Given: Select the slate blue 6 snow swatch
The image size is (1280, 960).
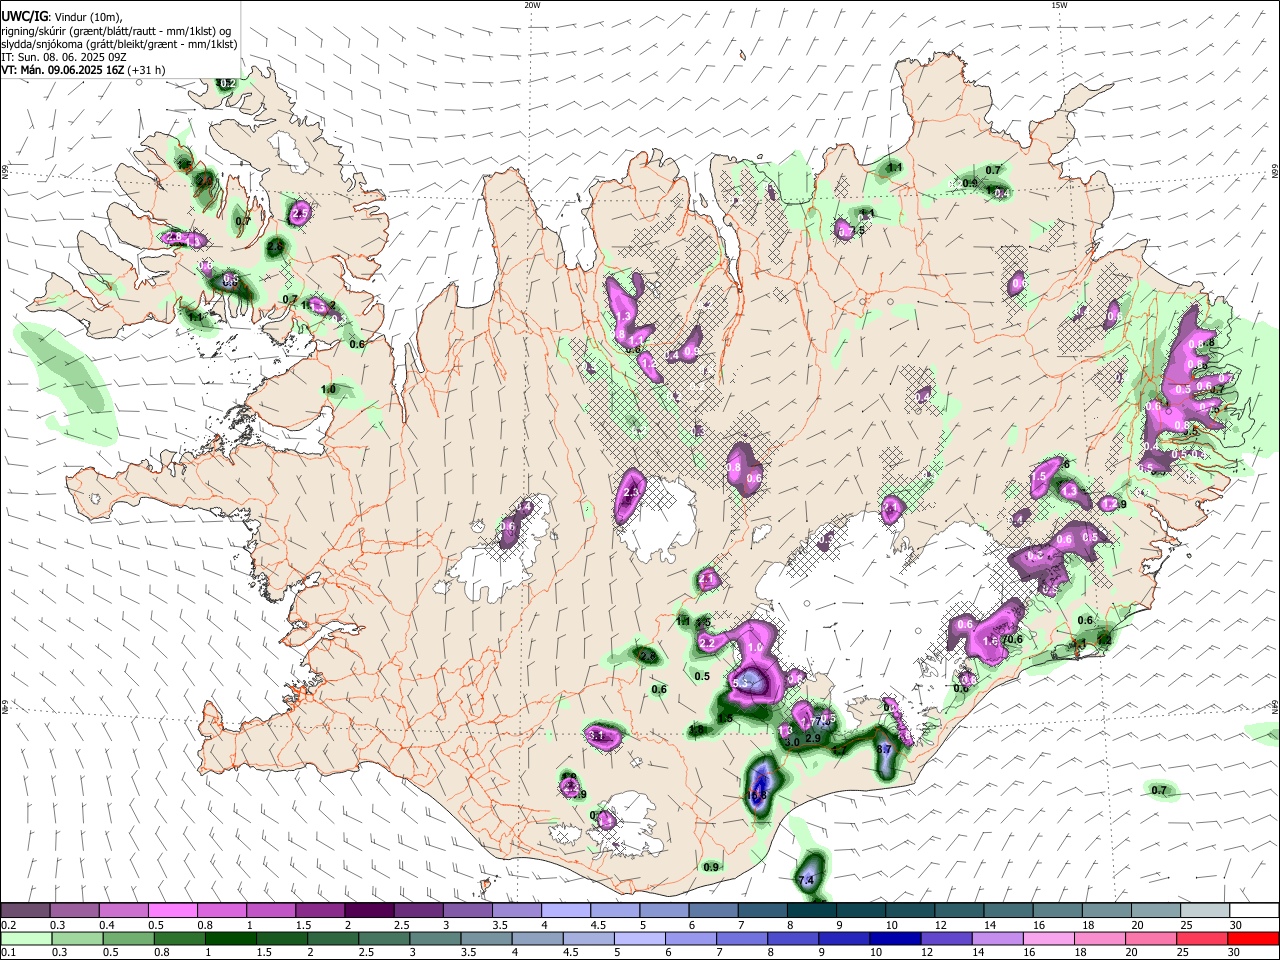Looking at the screenshot, I should pyautogui.click(x=713, y=910).
